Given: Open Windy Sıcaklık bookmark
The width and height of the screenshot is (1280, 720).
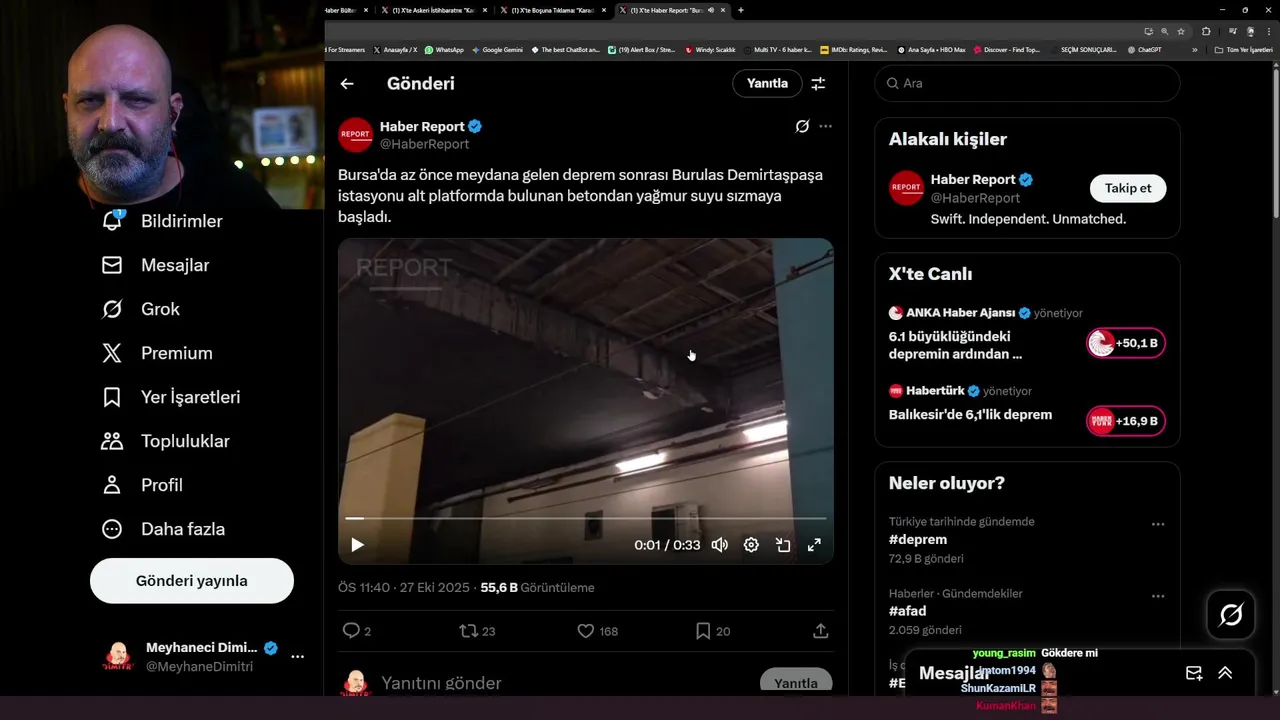Looking at the screenshot, I should 710,49.
